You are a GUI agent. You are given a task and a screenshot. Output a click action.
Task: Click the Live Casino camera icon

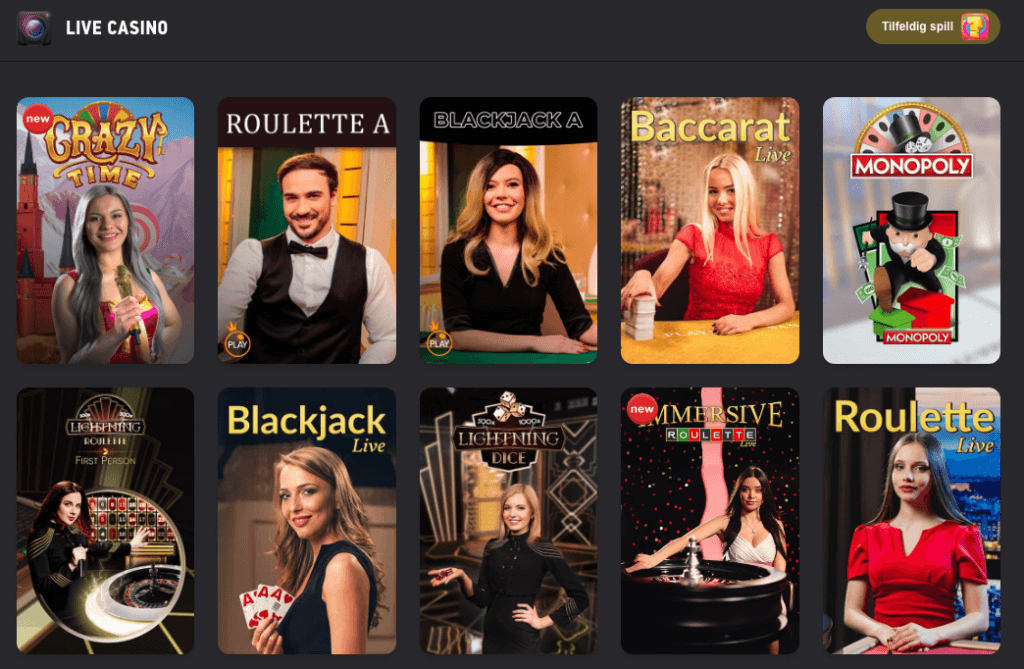pos(34,27)
